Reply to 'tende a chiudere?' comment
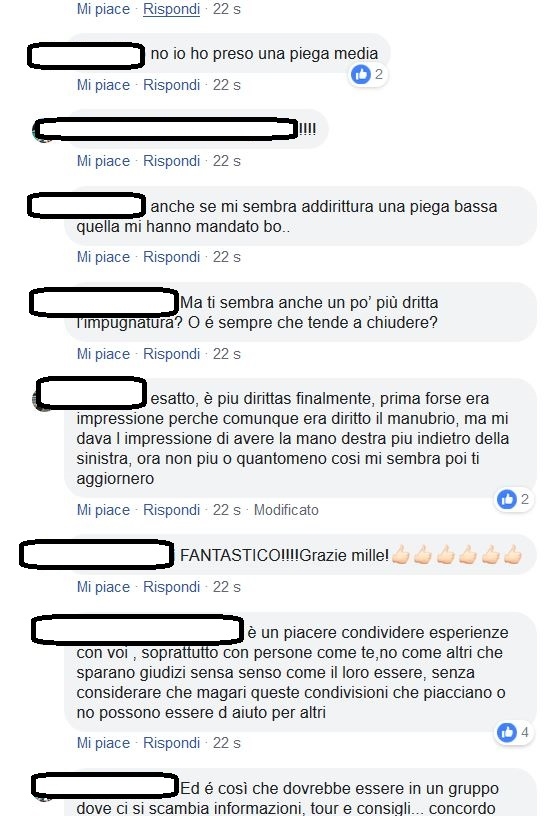 click(171, 354)
